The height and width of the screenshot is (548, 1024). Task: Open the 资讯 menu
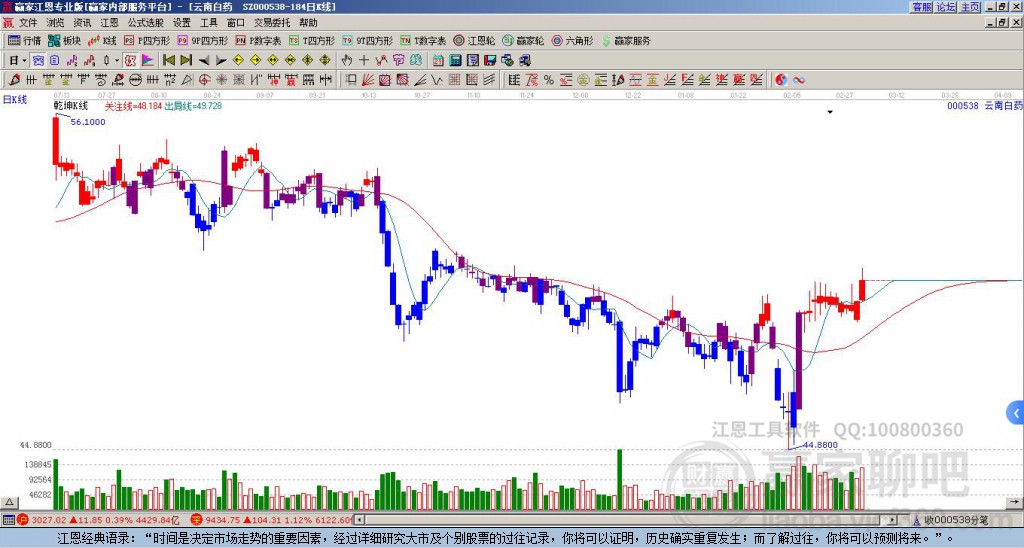pos(82,23)
